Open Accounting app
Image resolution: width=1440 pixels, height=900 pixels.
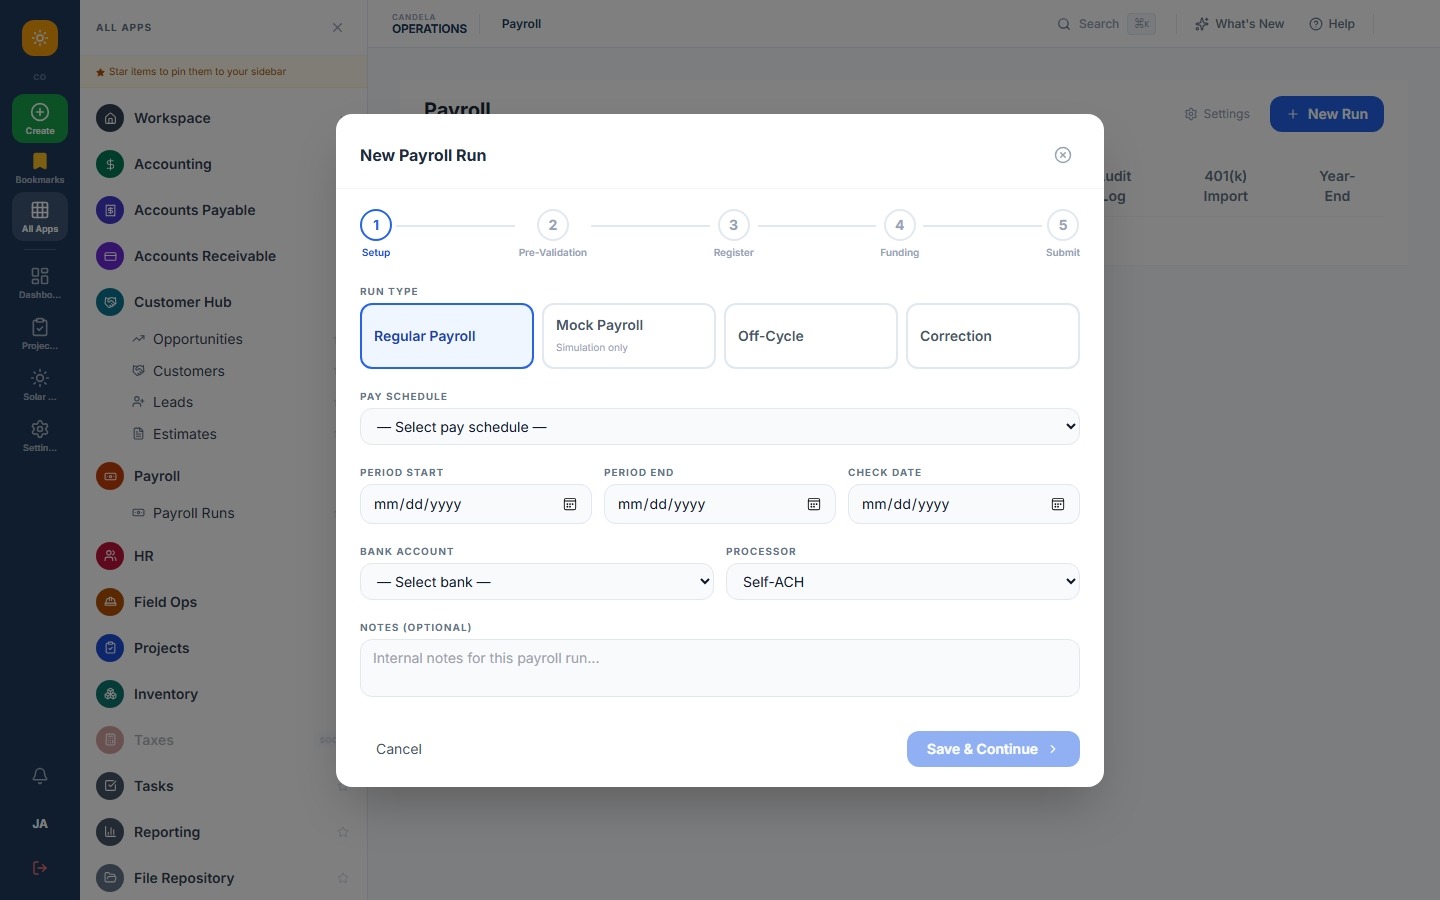[x=223, y=164]
